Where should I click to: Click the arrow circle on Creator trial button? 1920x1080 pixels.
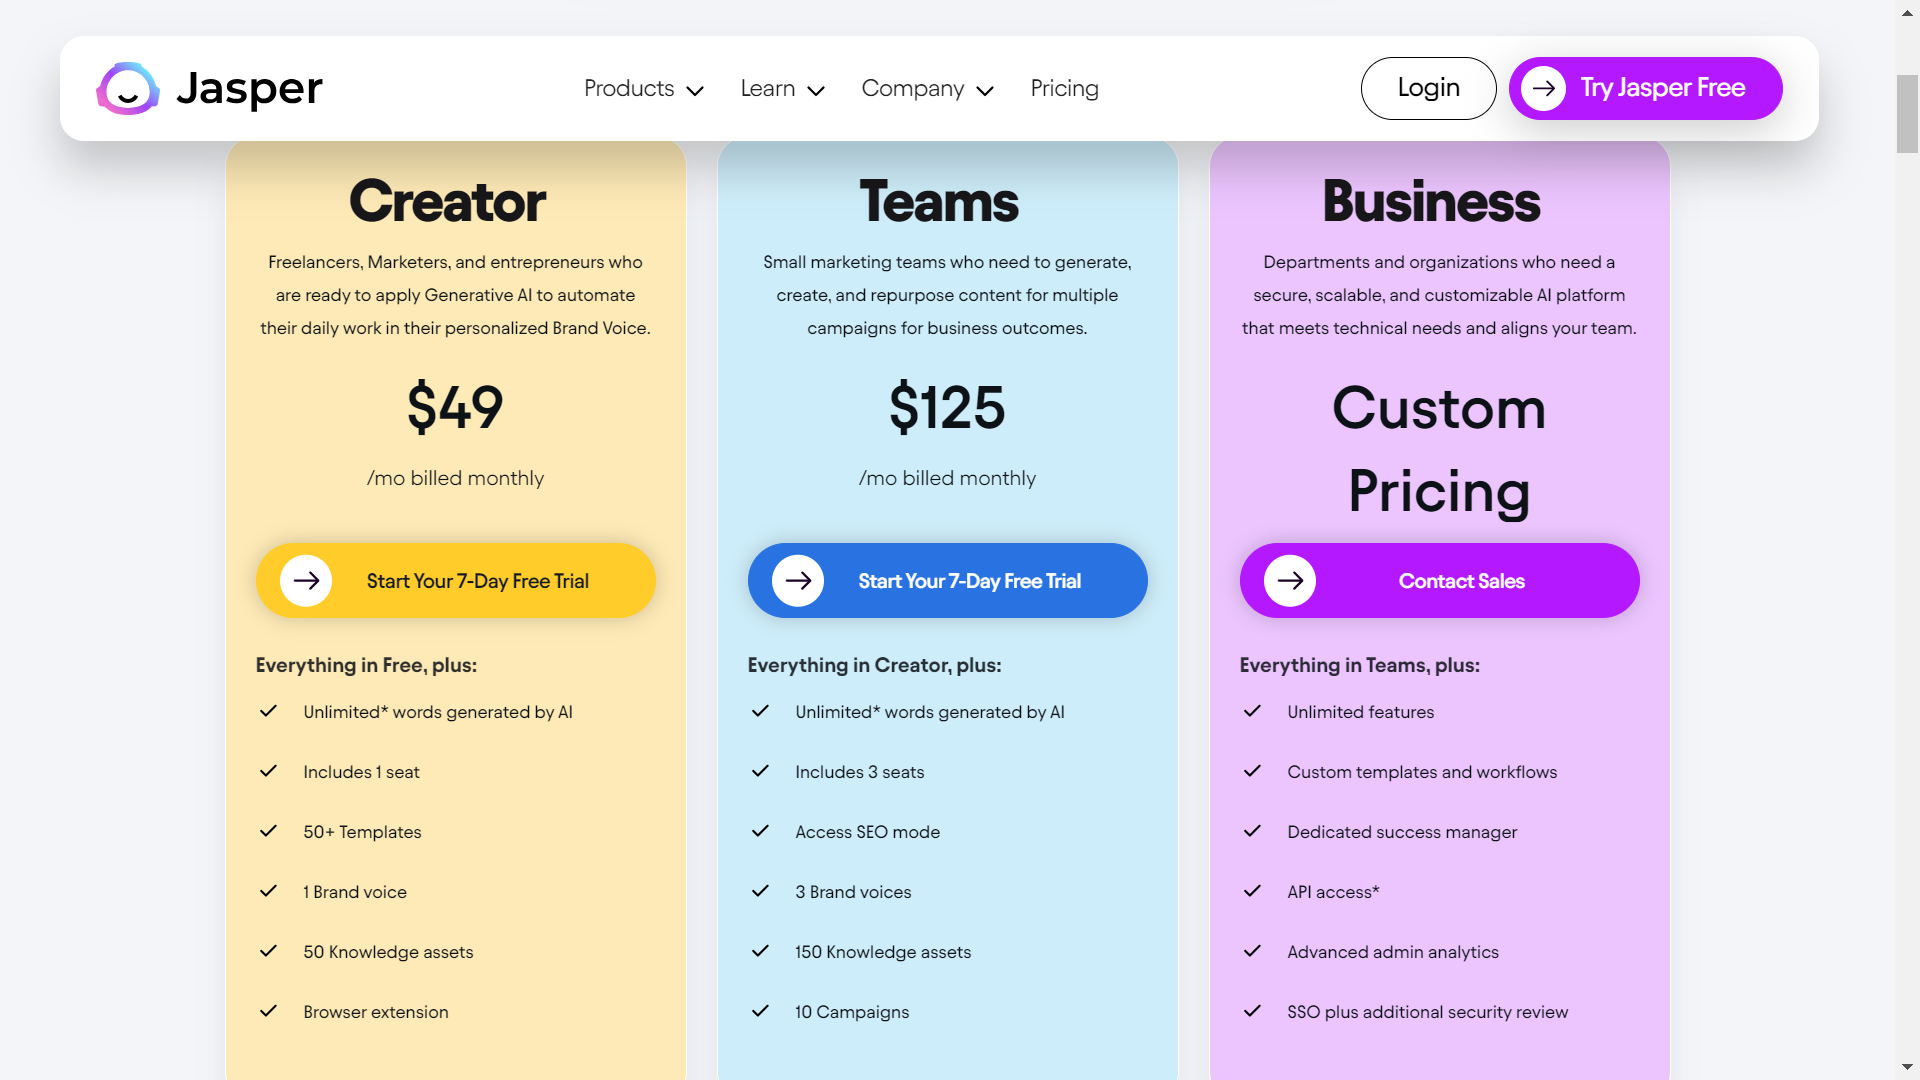[306, 581]
